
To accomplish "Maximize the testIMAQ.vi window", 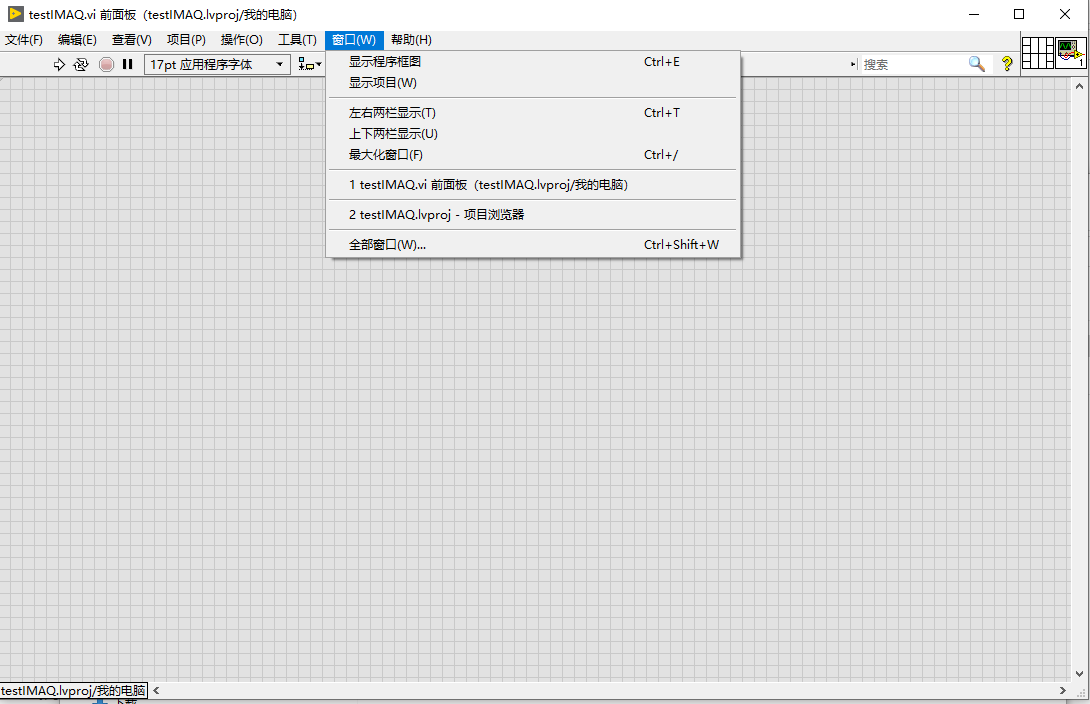I will 1019,14.
